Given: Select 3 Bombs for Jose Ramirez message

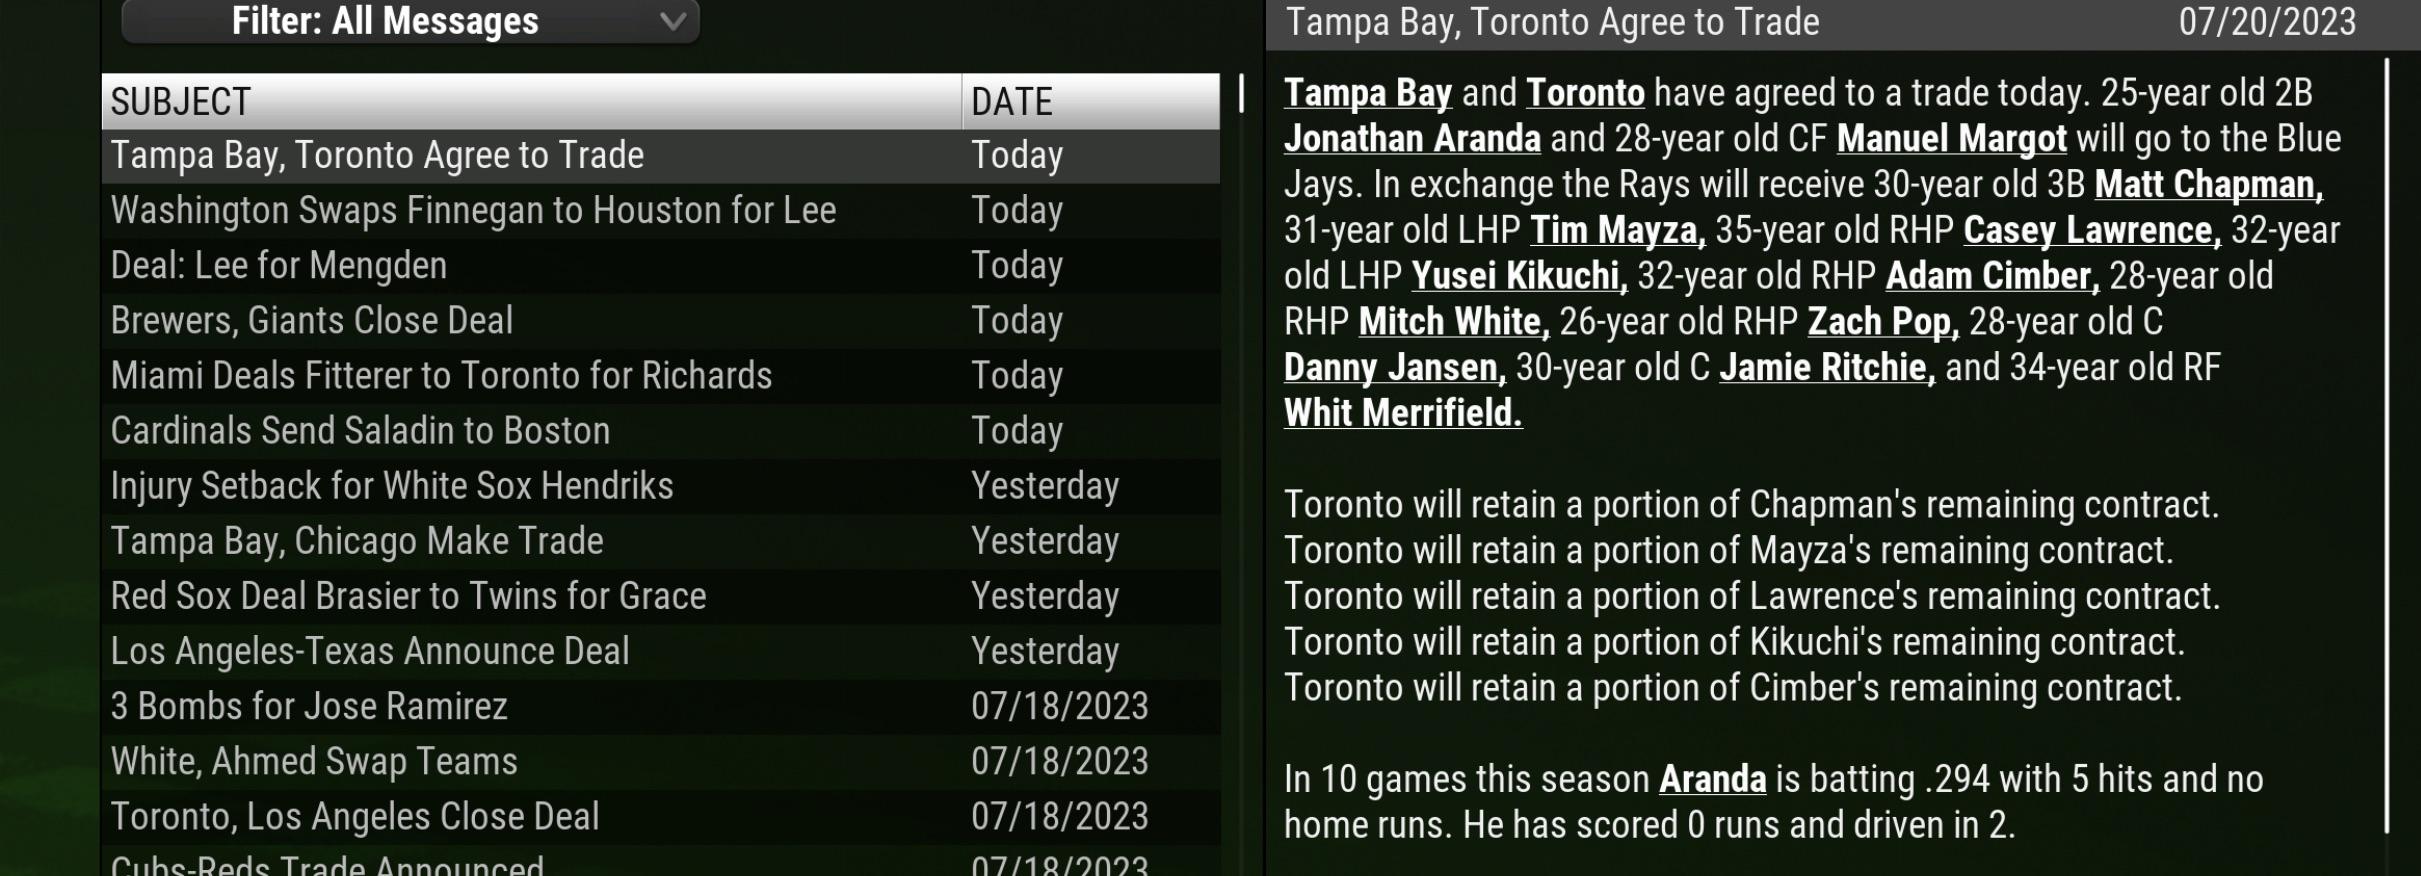Looking at the screenshot, I should pos(660,707).
